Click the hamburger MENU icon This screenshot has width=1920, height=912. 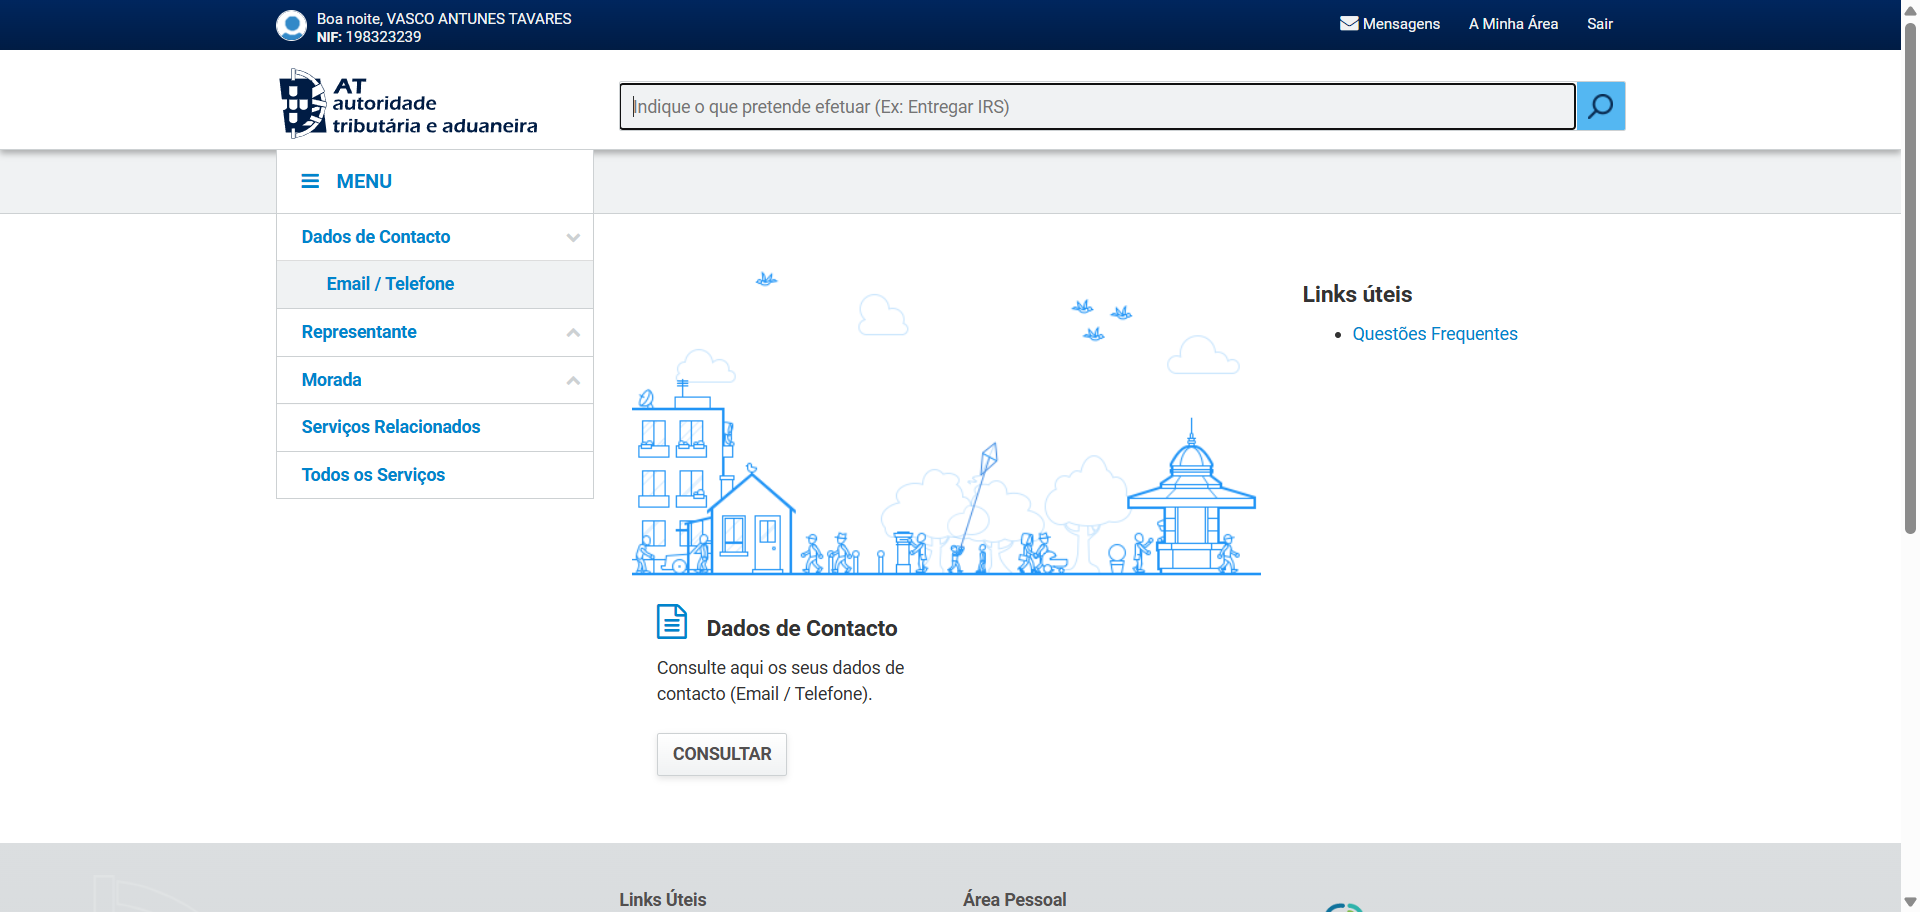pyautogui.click(x=310, y=181)
